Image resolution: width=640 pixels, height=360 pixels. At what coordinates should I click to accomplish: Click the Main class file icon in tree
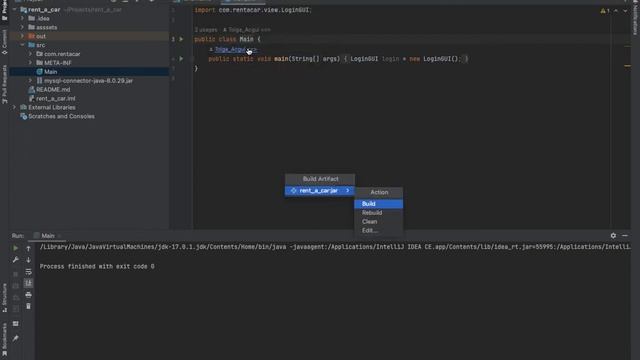pyautogui.click(x=39, y=72)
